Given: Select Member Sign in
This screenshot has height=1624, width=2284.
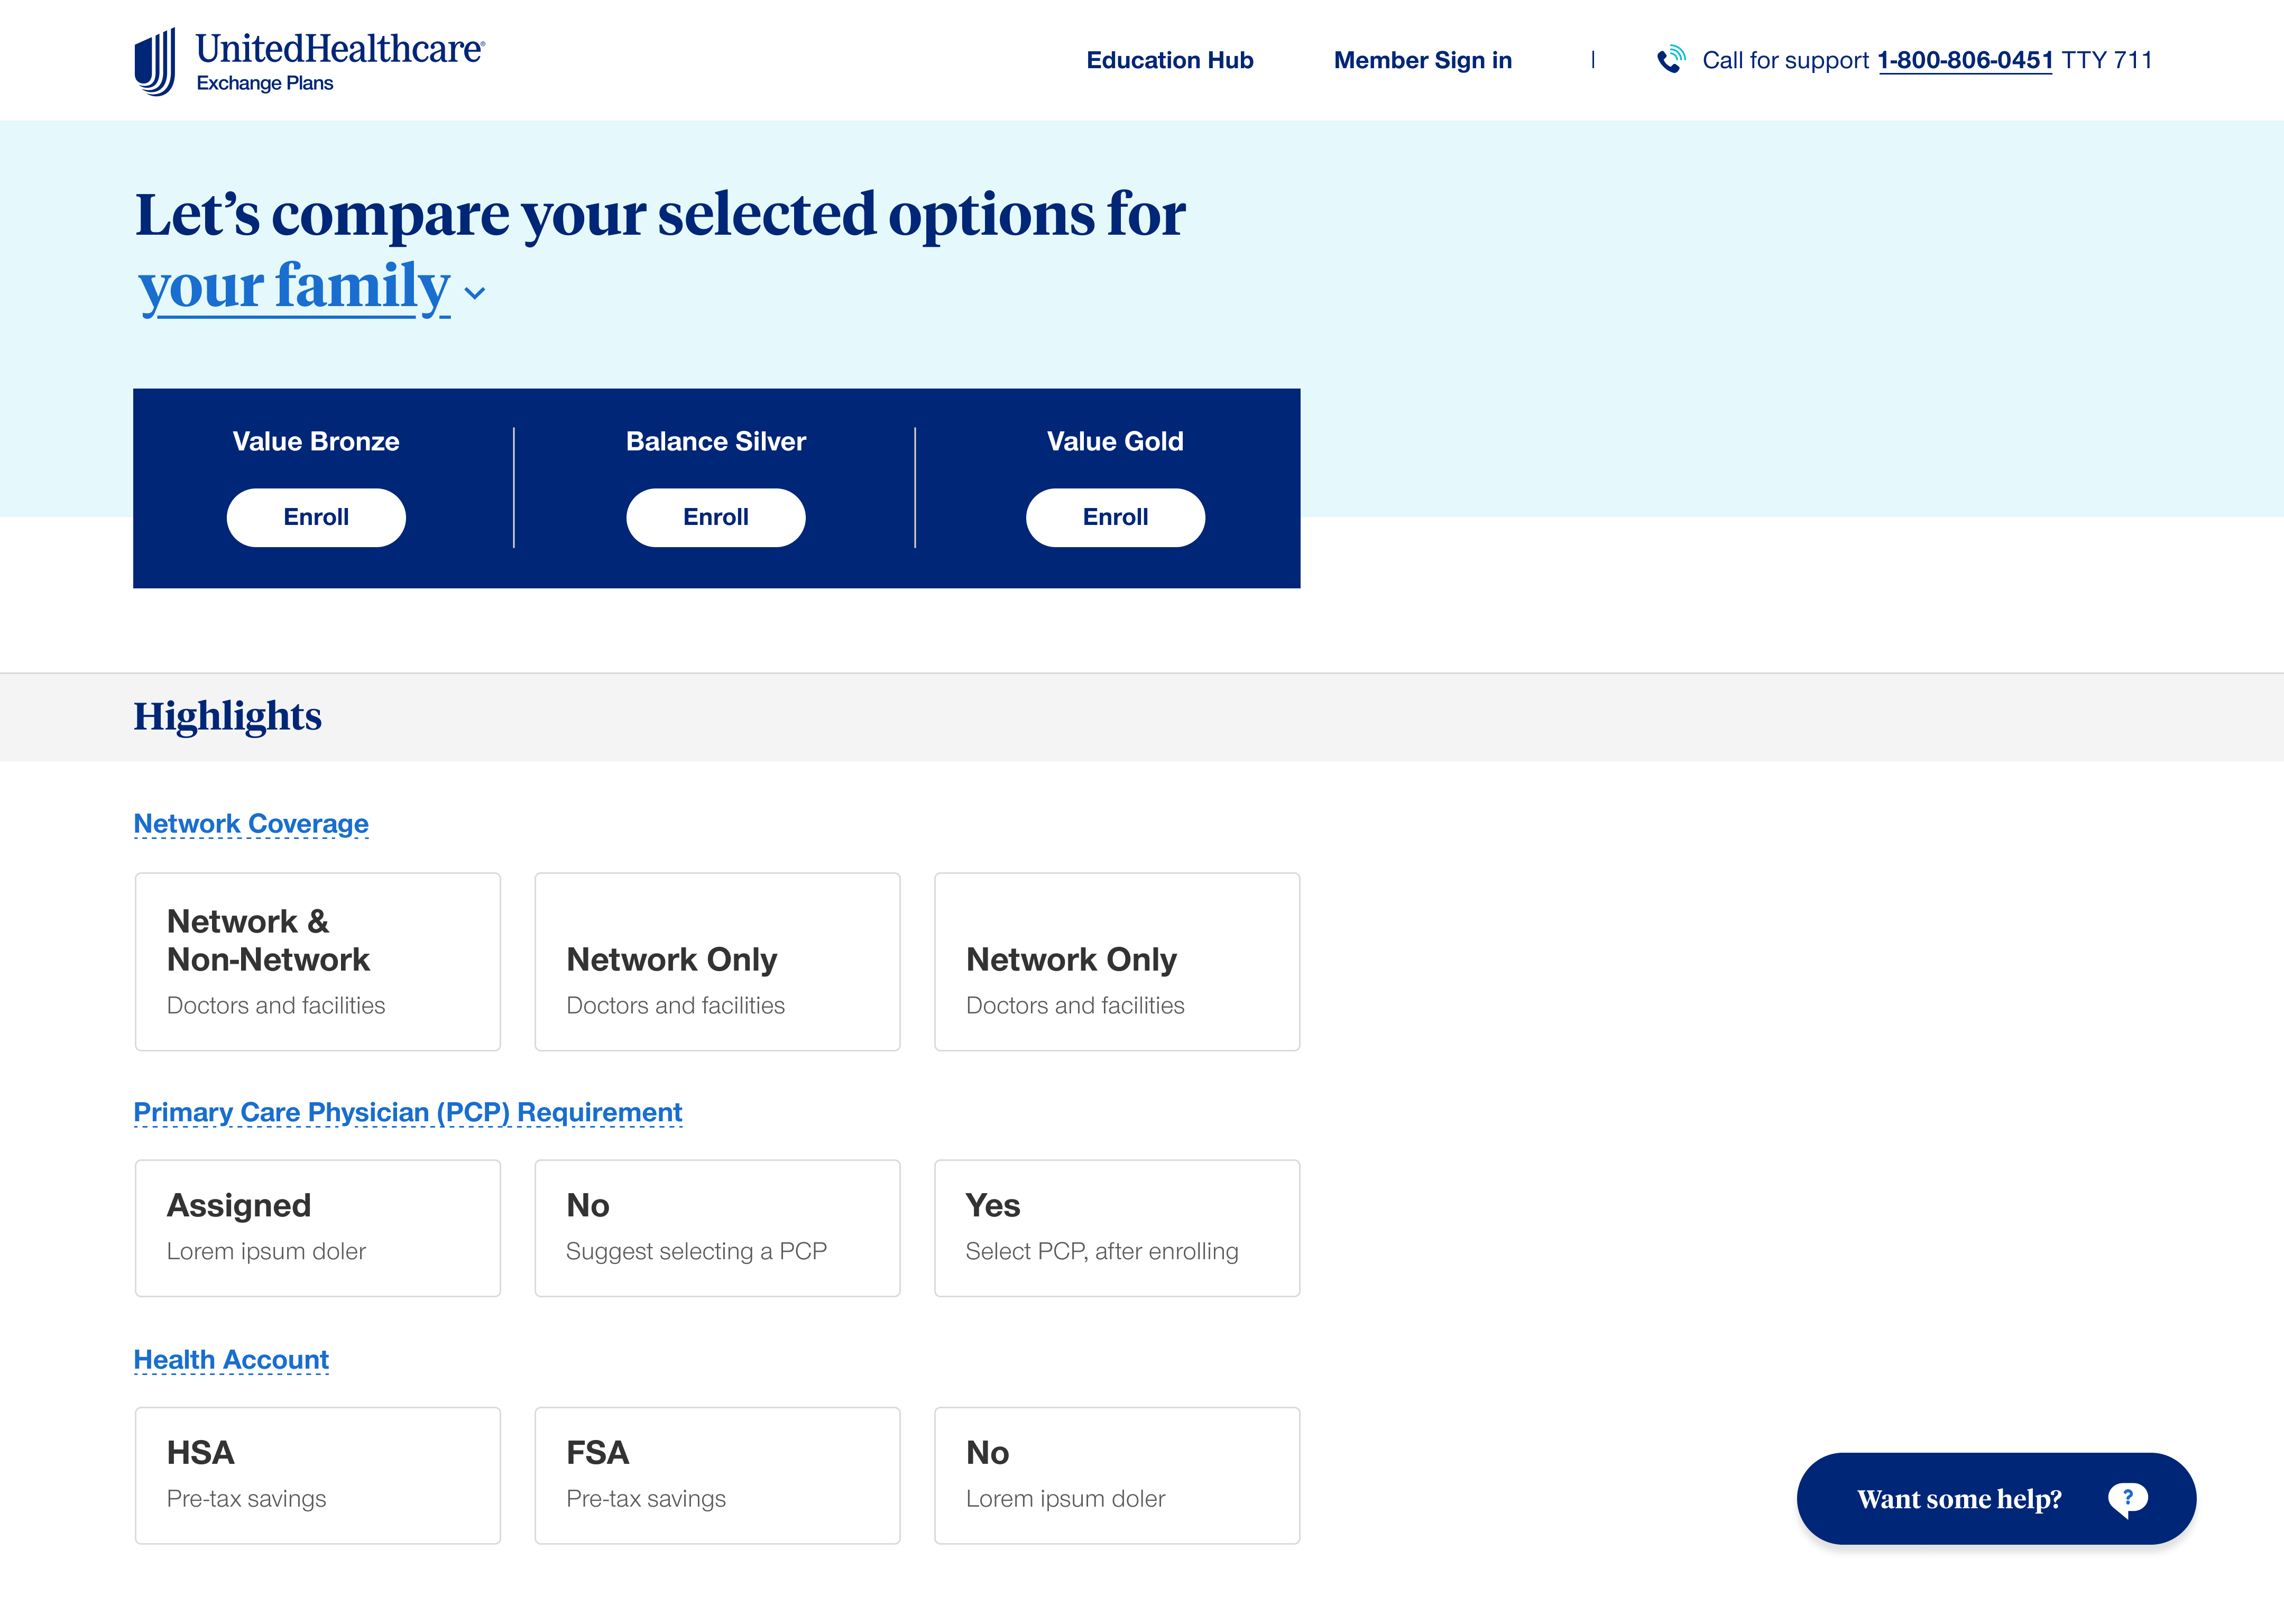Looking at the screenshot, I should pyautogui.click(x=1422, y=60).
